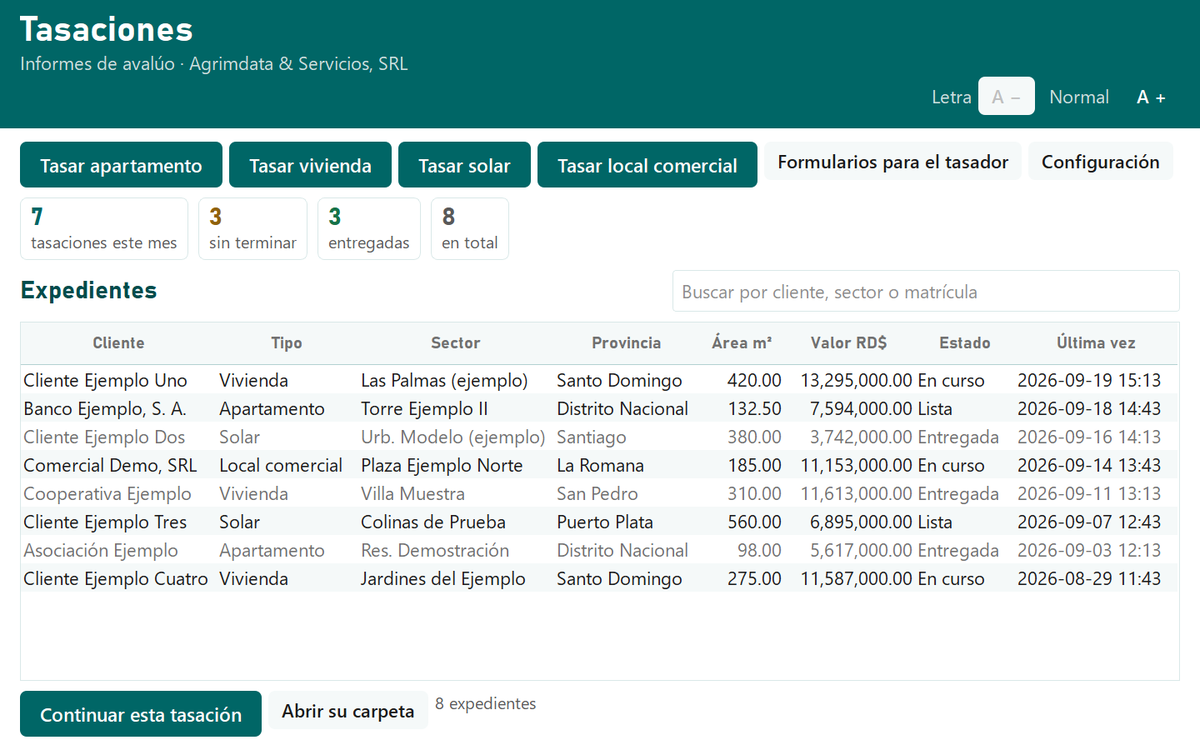This screenshot has width=1200, height=750.
Task: Click province Santiago
Action: pyautogui.click(x=592, y=437)
